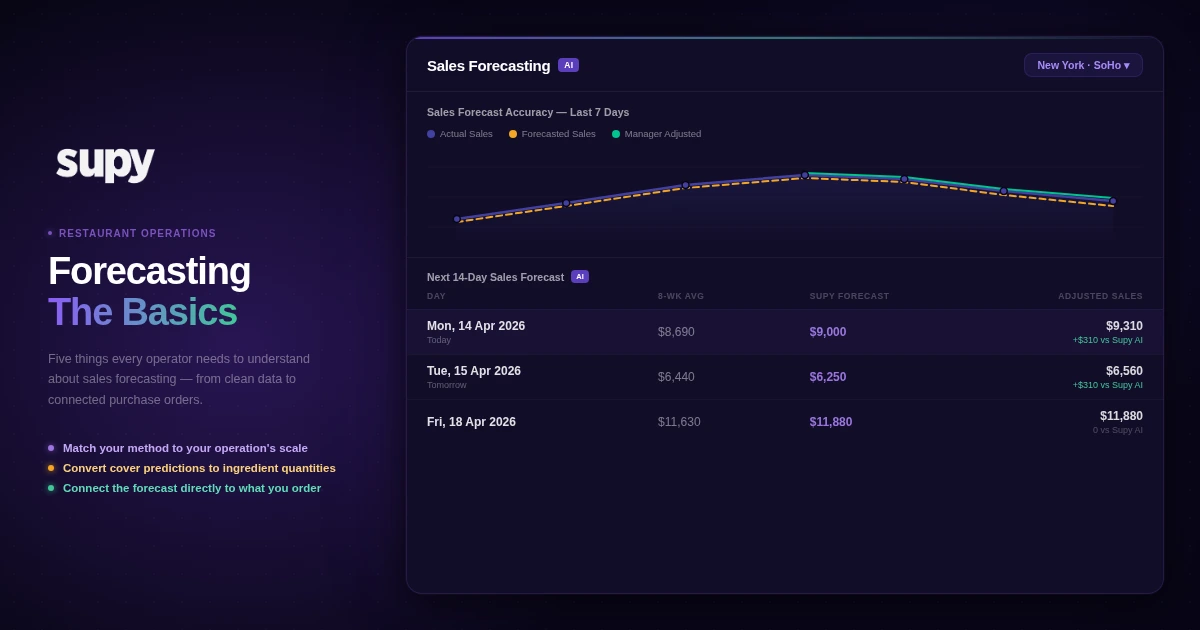1200x630 pixels.
Task: Expand the Tue, 15 Apr 2026 forecast row
Action: 785,377
